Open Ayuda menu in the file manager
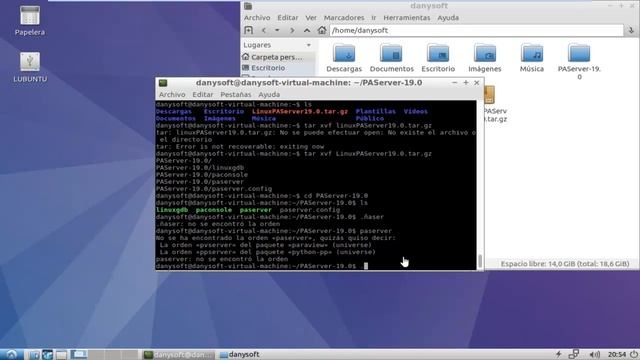Screen dimensions: 640x360 pos(448,18)
